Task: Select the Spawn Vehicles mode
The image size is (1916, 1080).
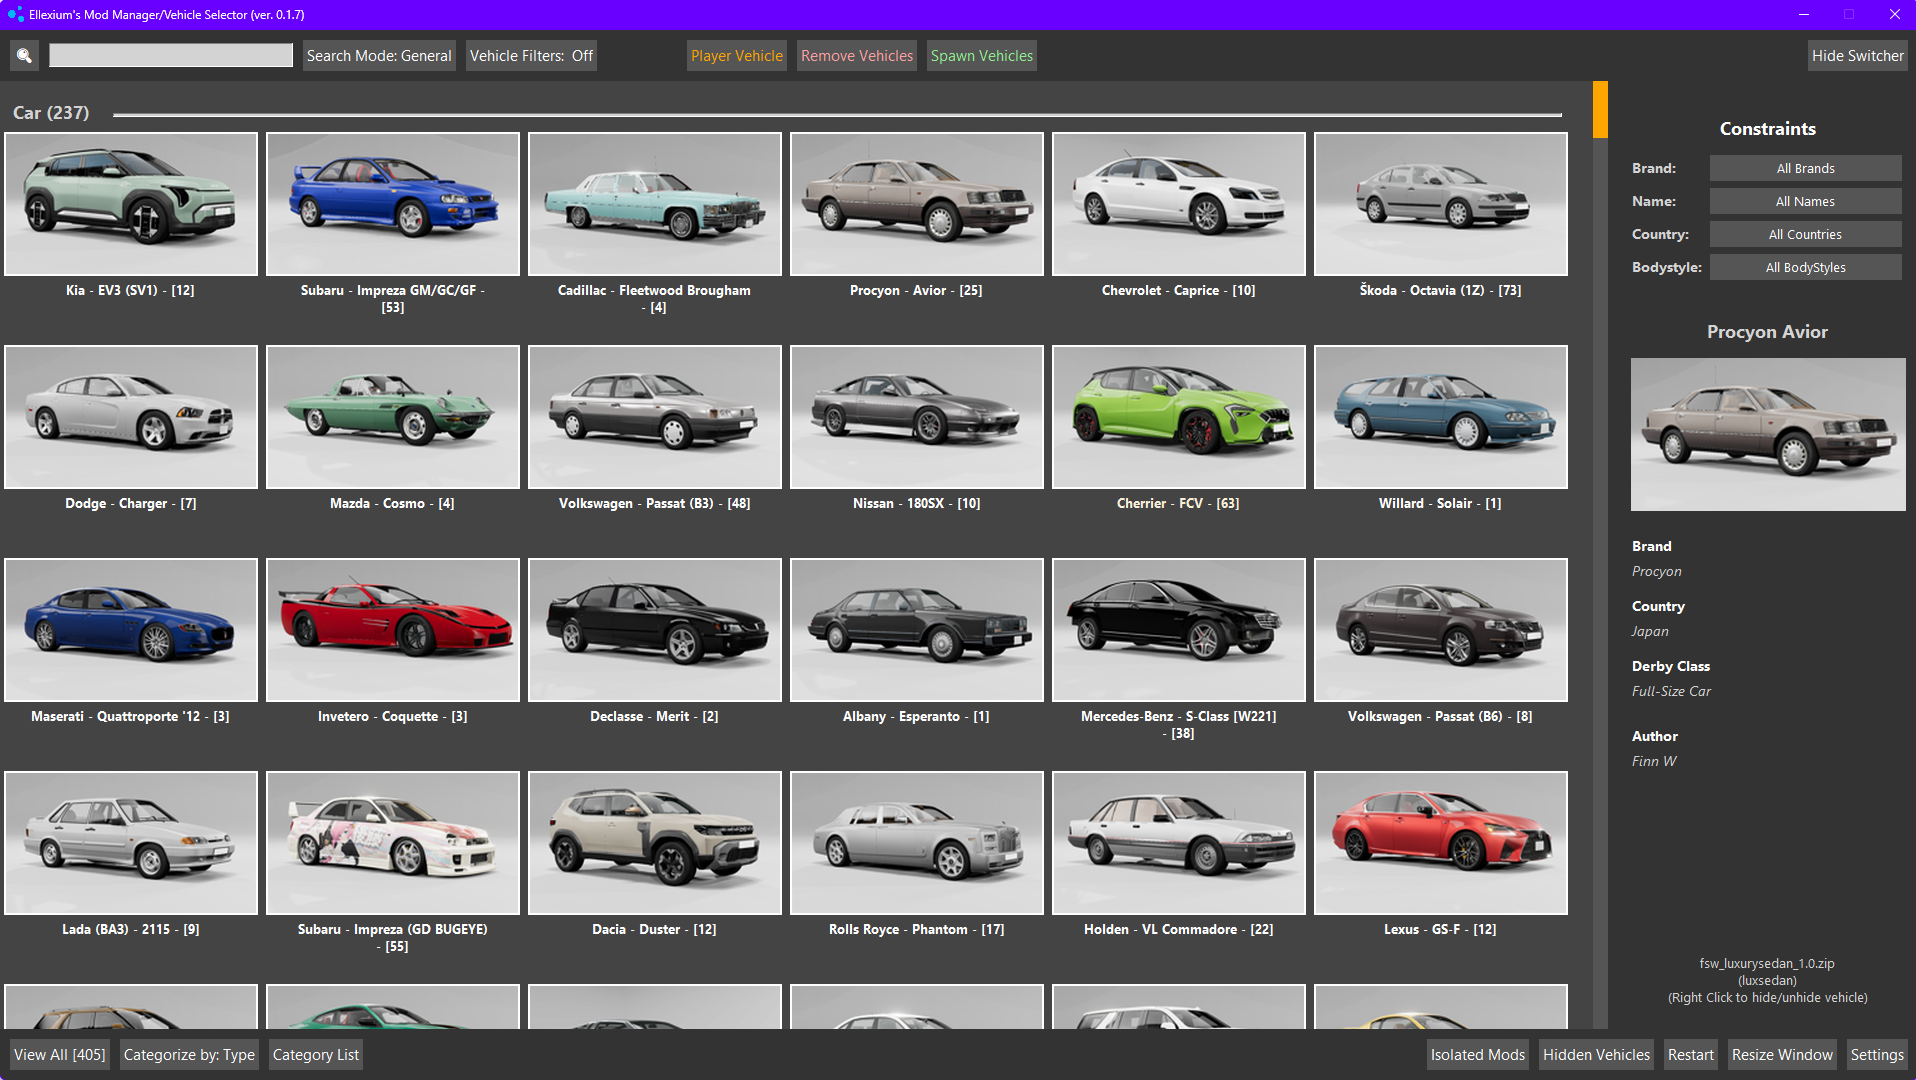Action: [x=982, y=56]
